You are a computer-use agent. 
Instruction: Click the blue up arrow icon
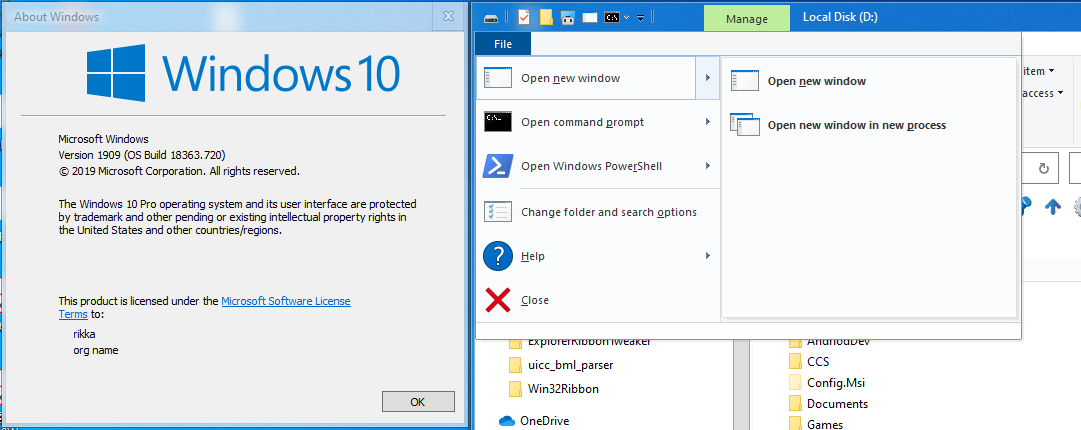(x=1053, y=206)
